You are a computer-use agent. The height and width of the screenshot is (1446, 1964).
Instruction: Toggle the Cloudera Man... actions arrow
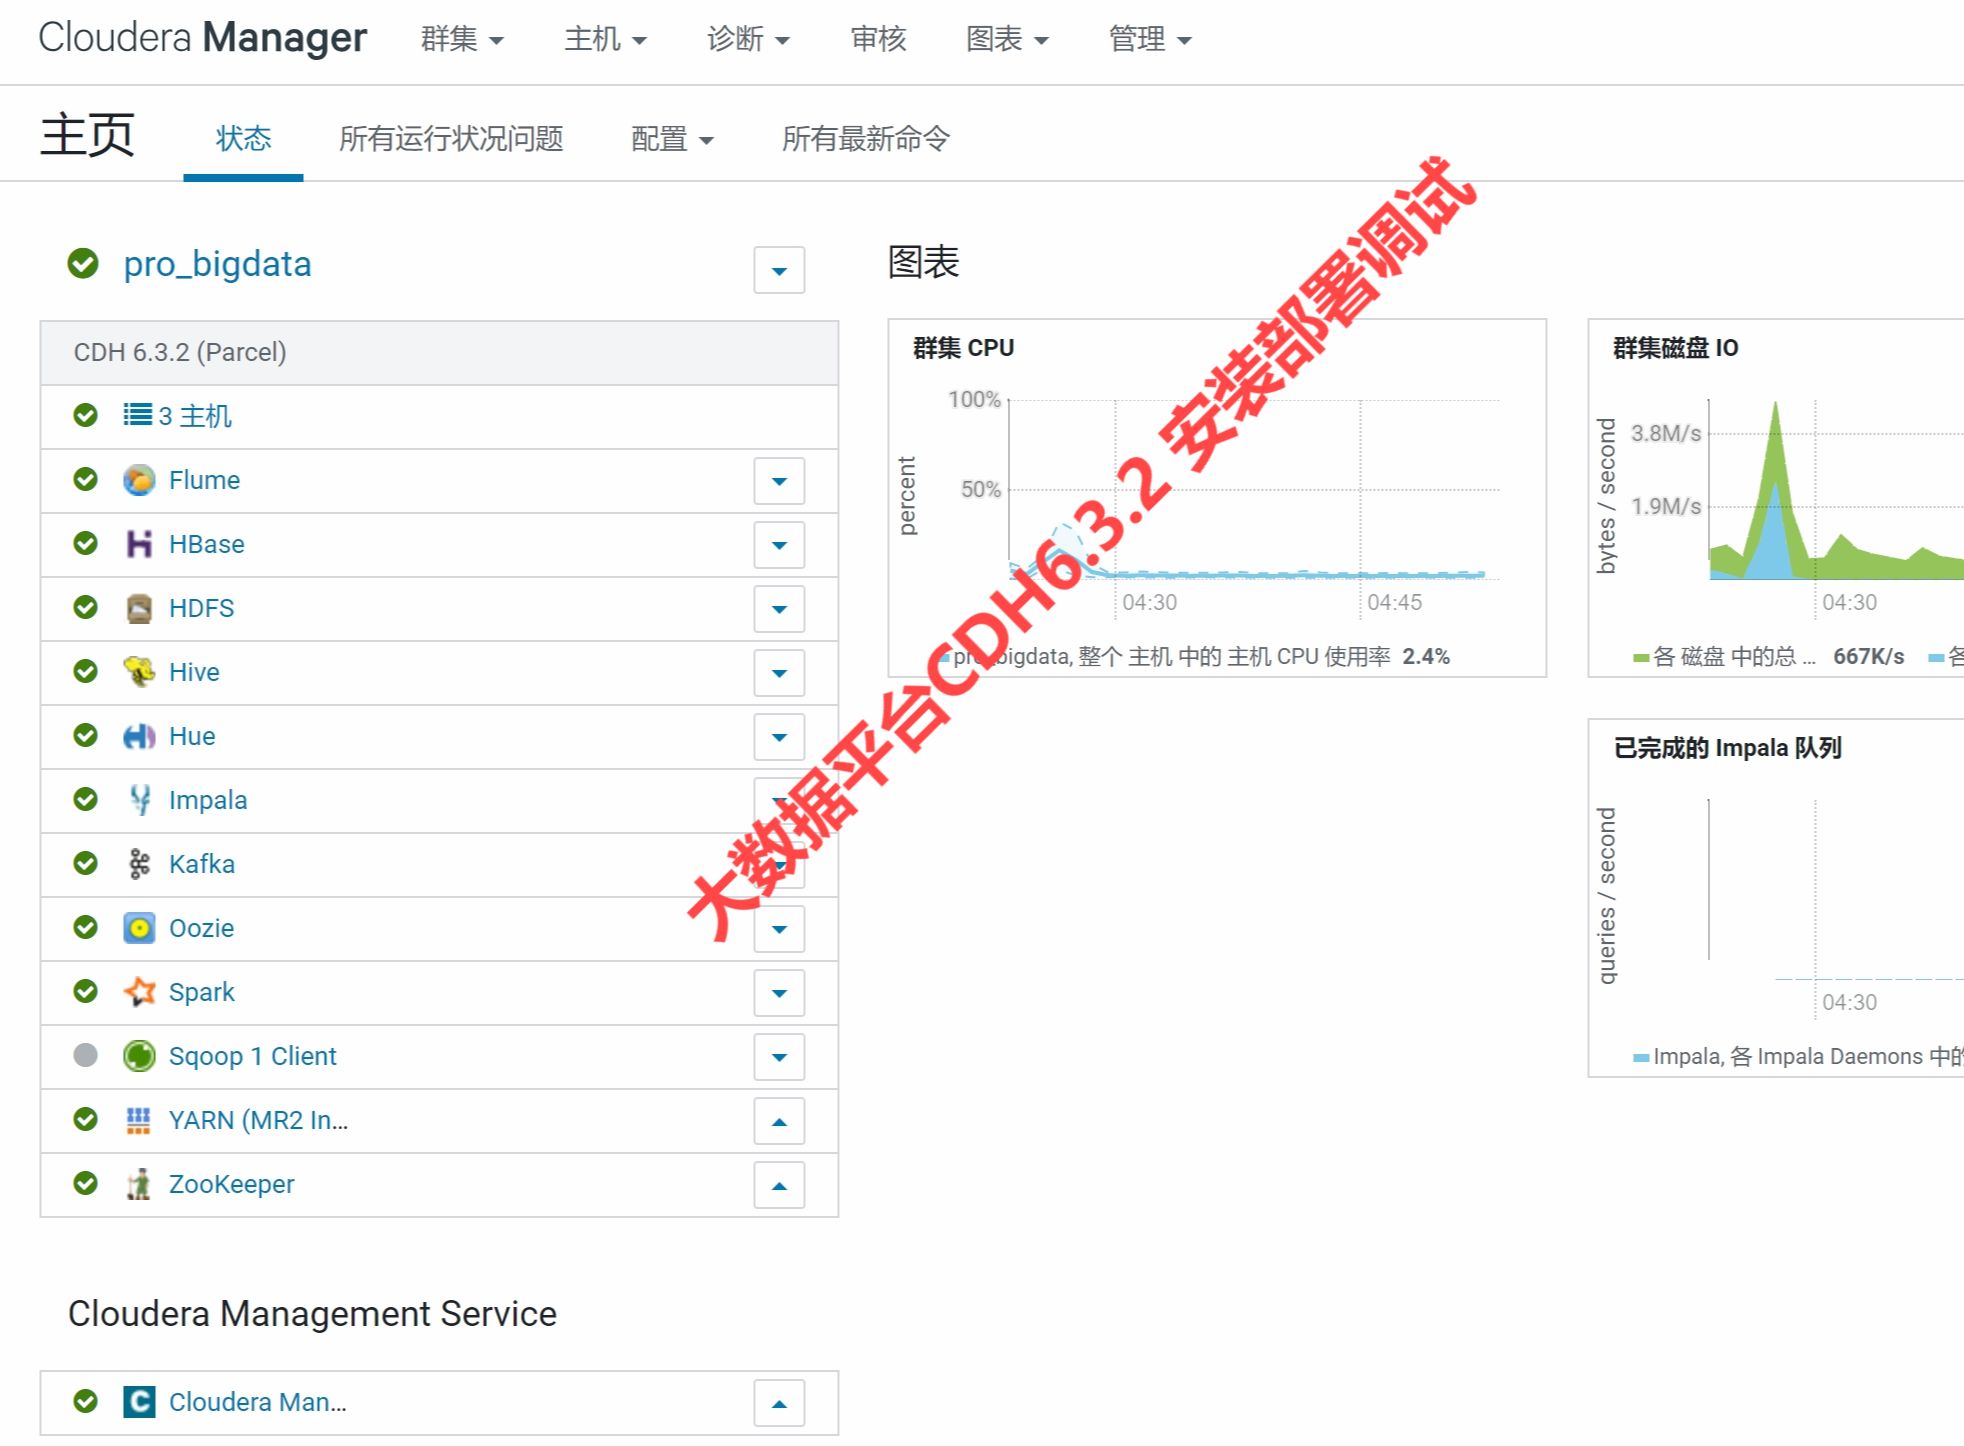pos(779,1403)
